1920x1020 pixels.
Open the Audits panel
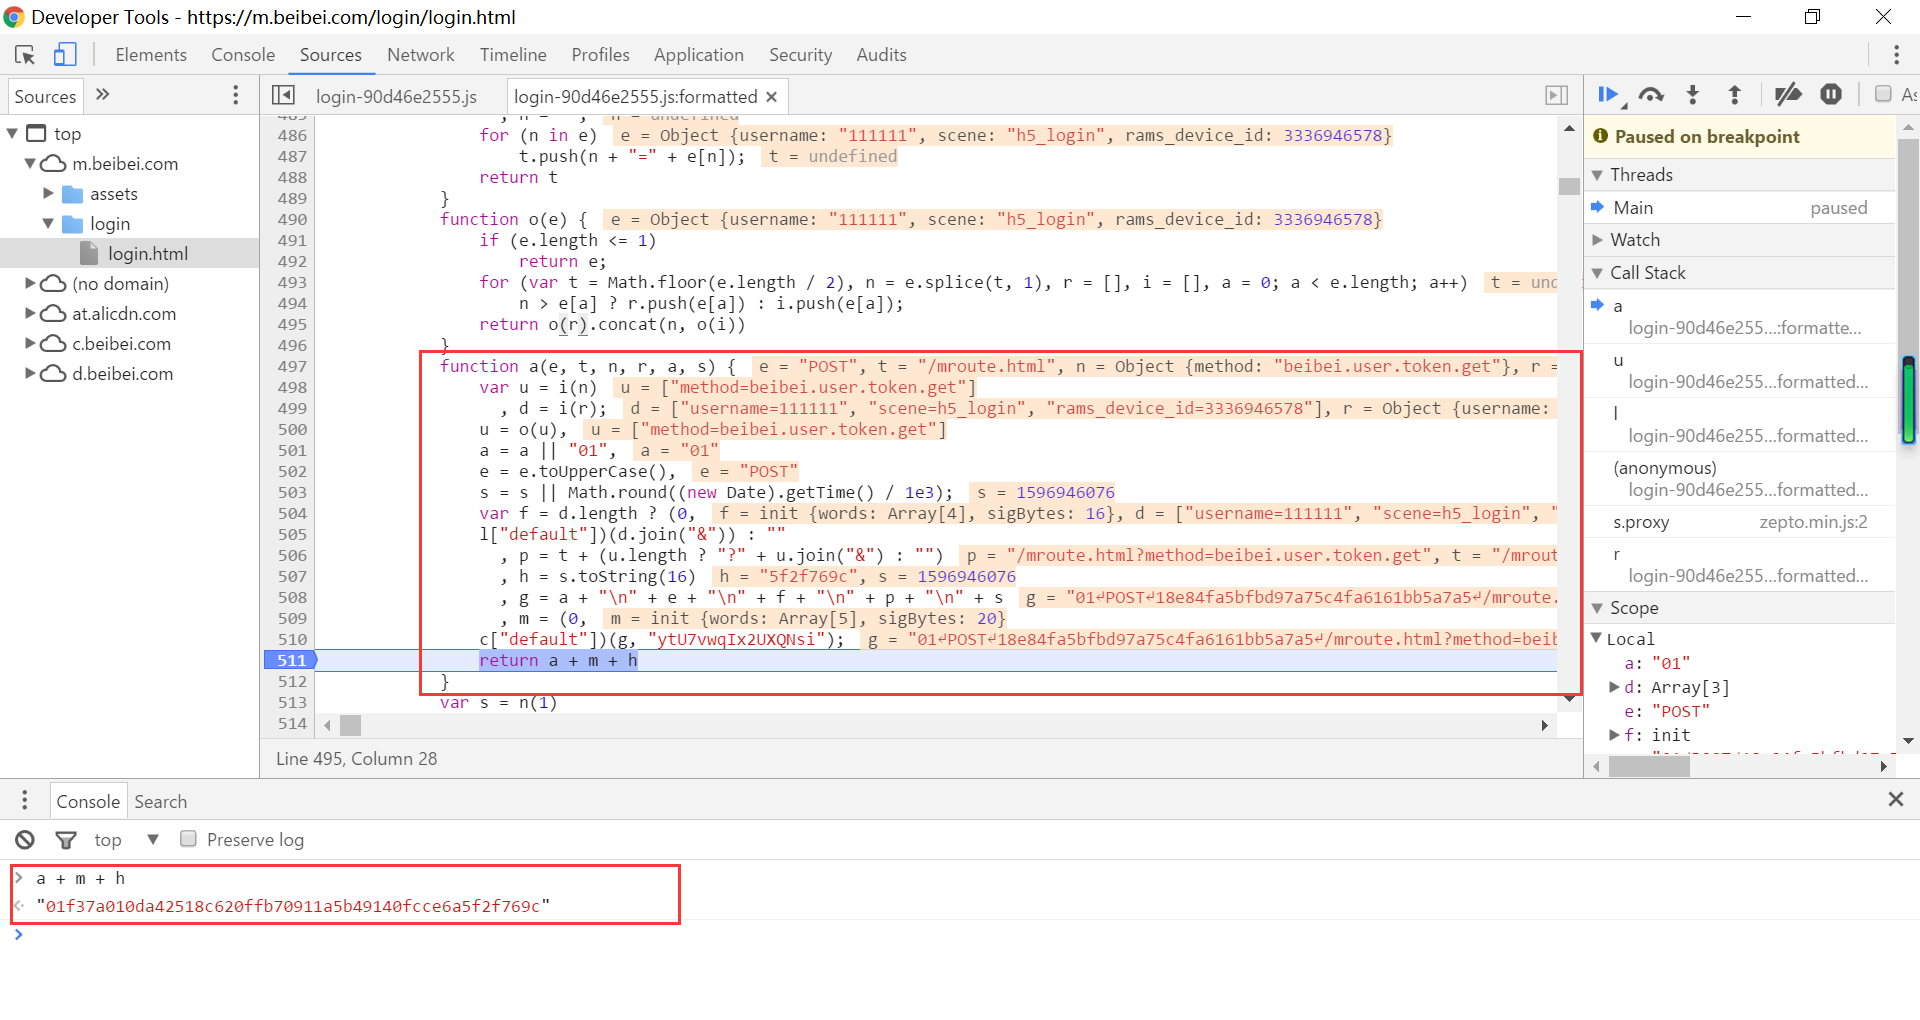click(881, 55)
